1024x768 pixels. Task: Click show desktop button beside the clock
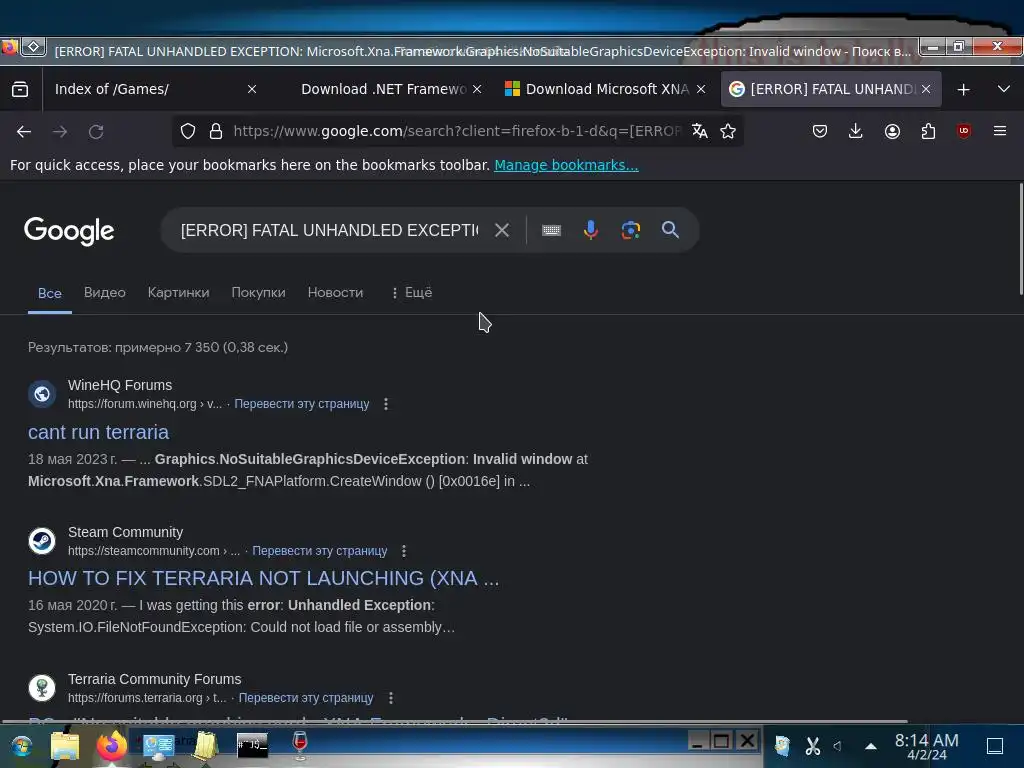pyautogui.click(x=995, y=746)
